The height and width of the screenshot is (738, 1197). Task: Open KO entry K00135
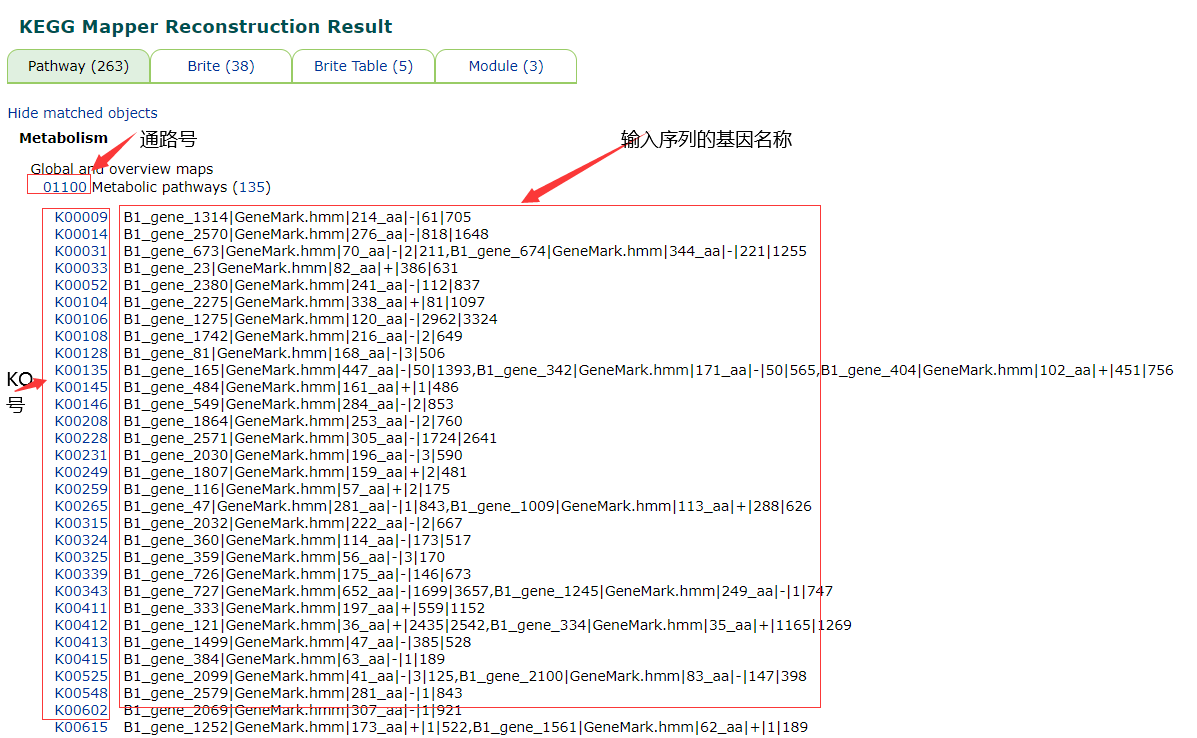(81, 370)
